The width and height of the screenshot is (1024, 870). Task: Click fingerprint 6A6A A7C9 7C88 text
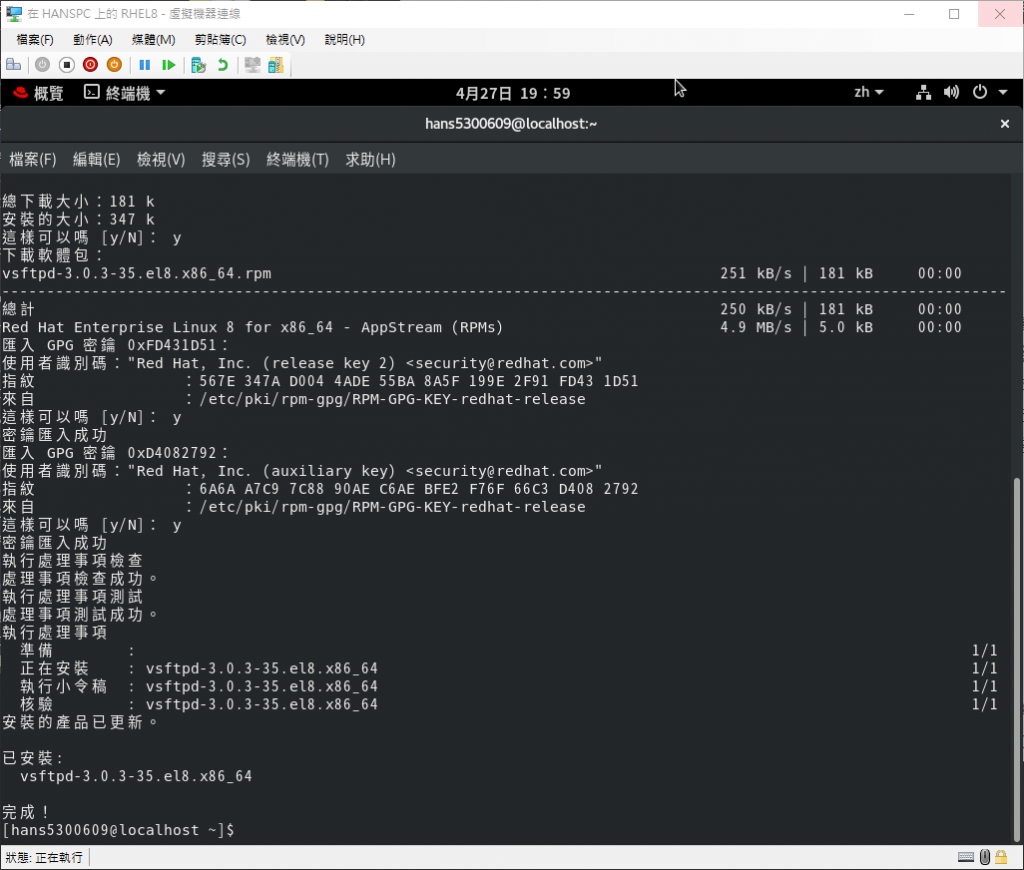(419, 489)
